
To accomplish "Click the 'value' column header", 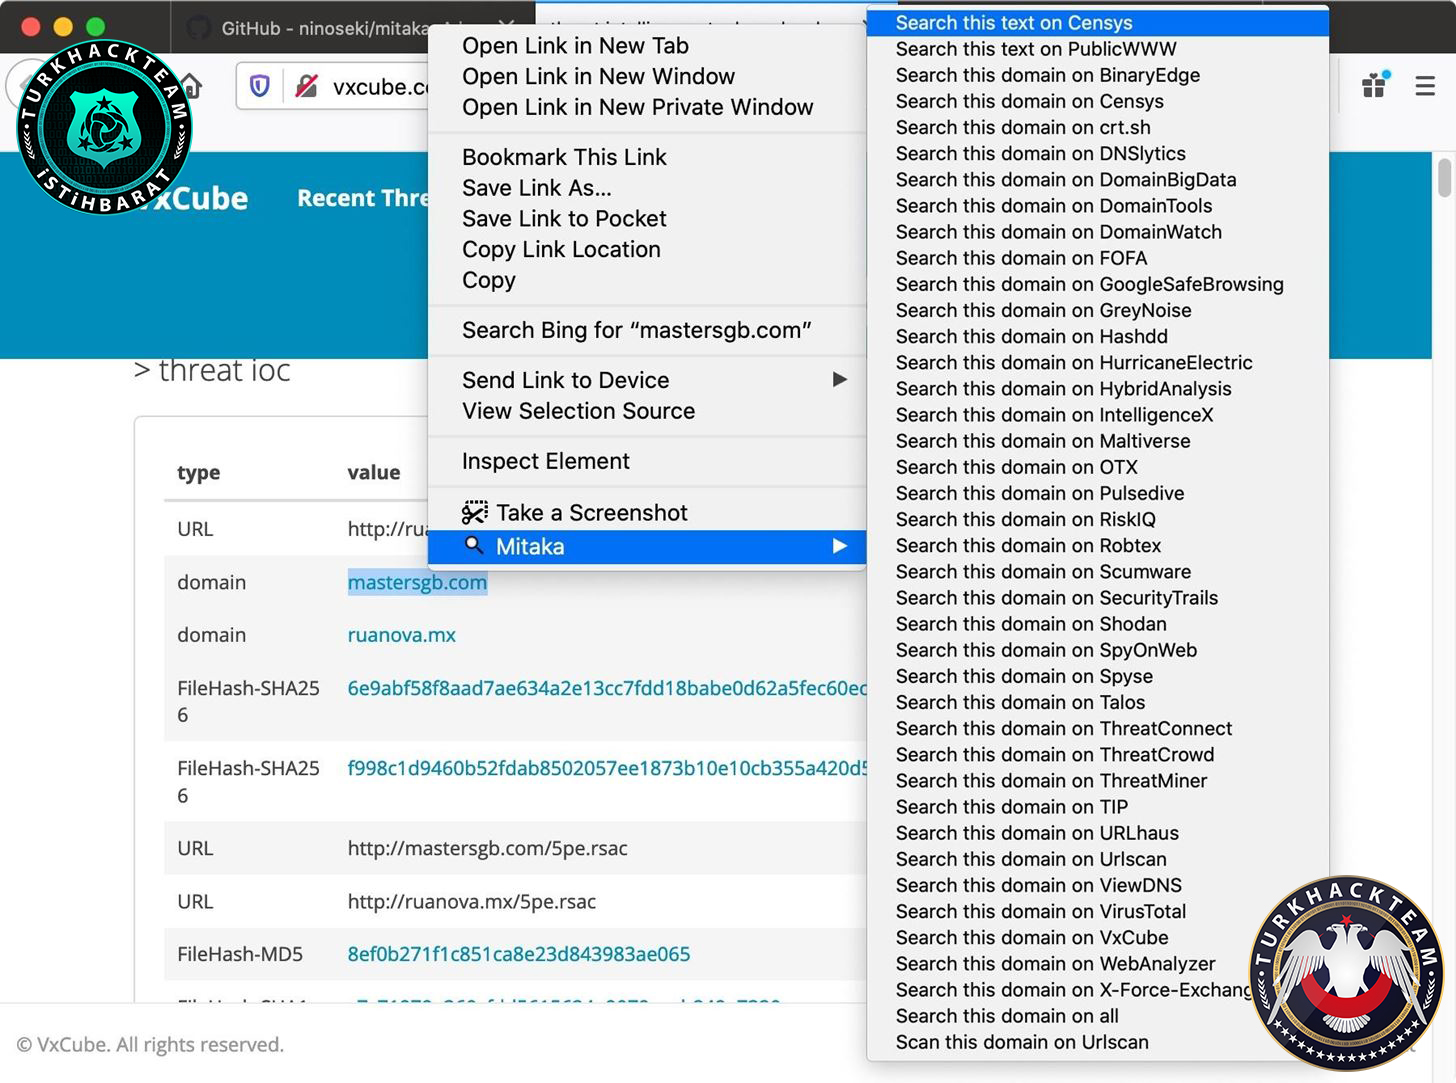I will click(x=373, y=472).
